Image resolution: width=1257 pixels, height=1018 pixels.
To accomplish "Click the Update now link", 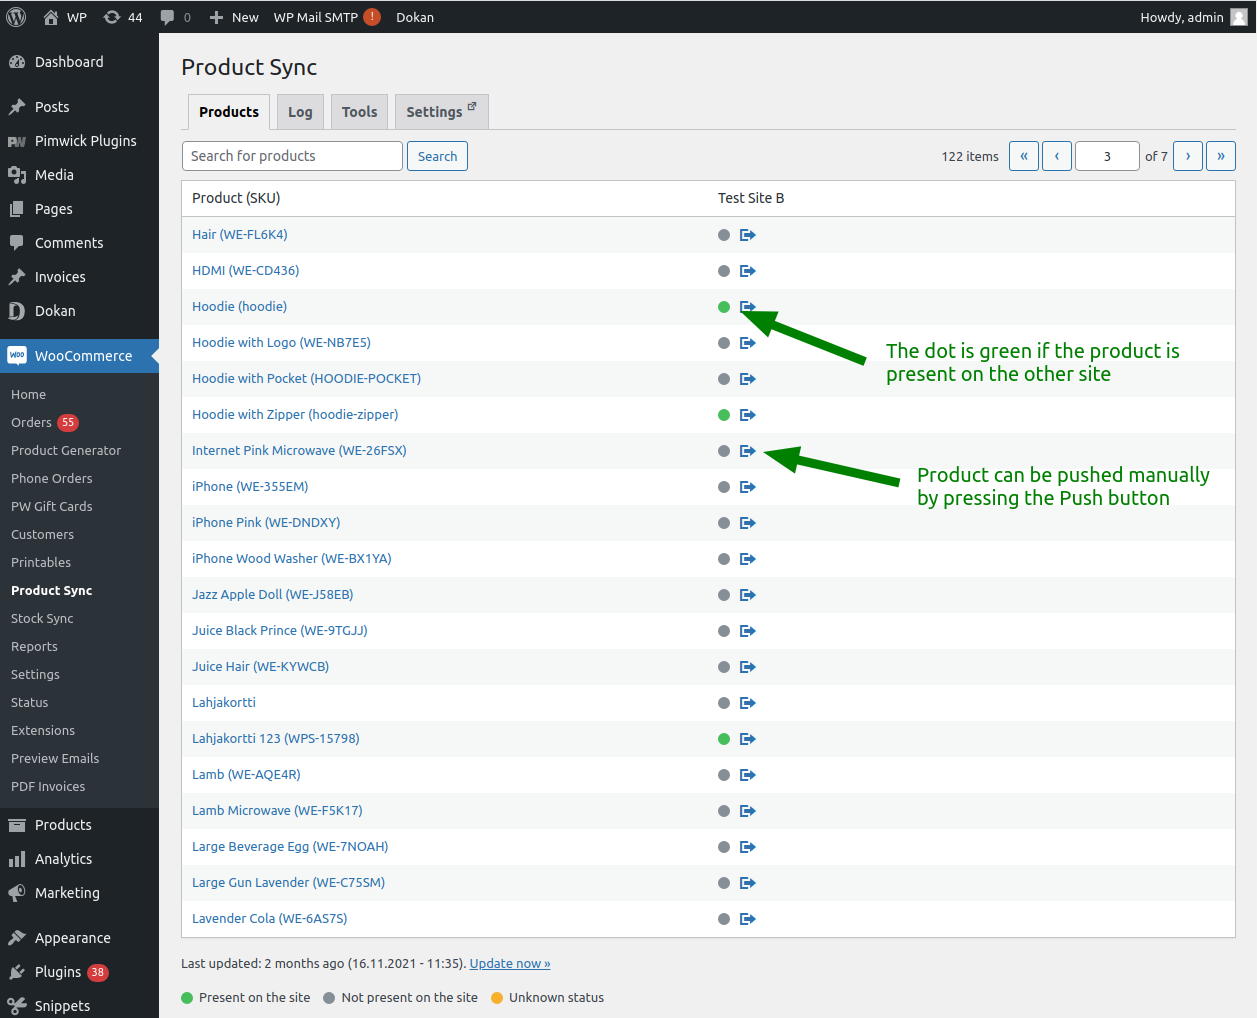I will [509, 963].
